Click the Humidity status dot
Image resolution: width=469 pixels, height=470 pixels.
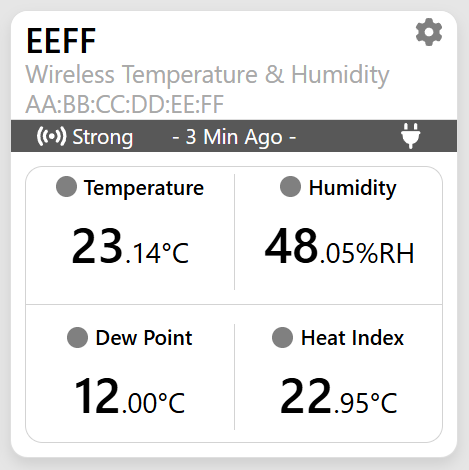[x=290, y=186]
